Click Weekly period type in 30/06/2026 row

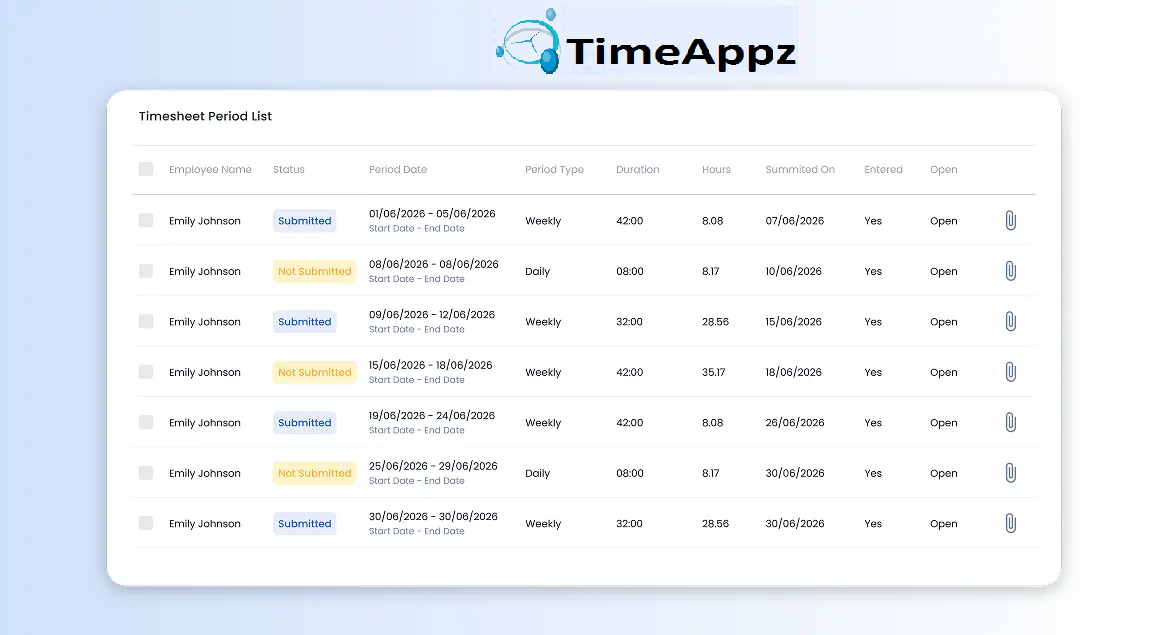point(543,523)
